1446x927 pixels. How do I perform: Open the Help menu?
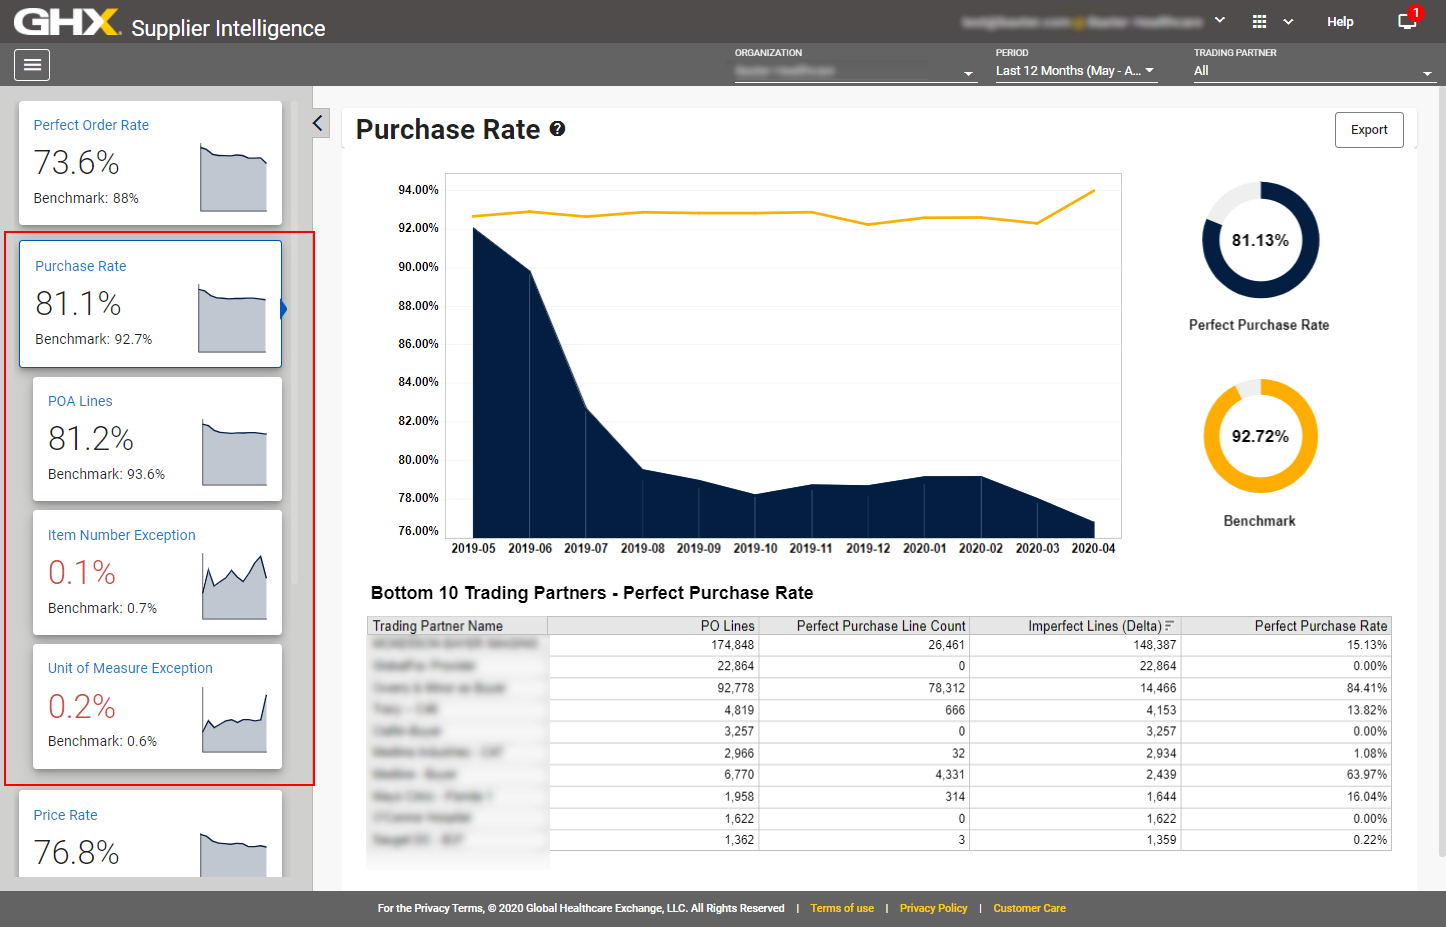(x=1340, y=21)
